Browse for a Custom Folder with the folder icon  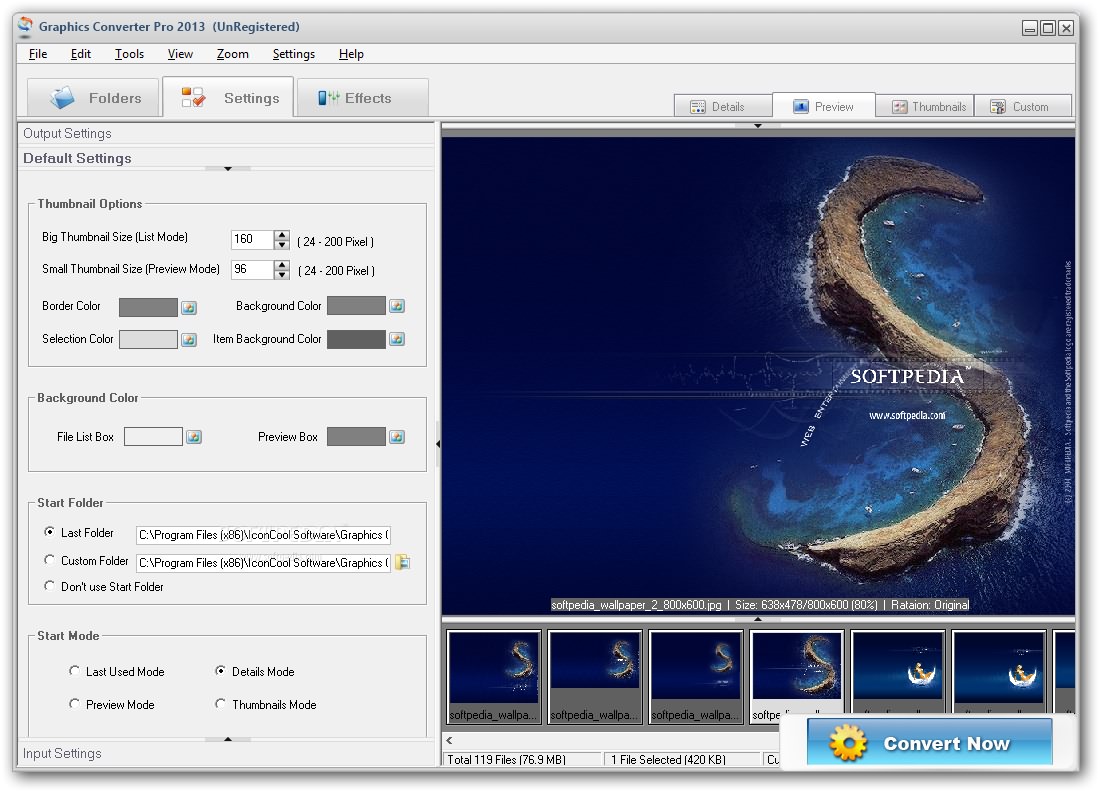click(x=403, y=562)
